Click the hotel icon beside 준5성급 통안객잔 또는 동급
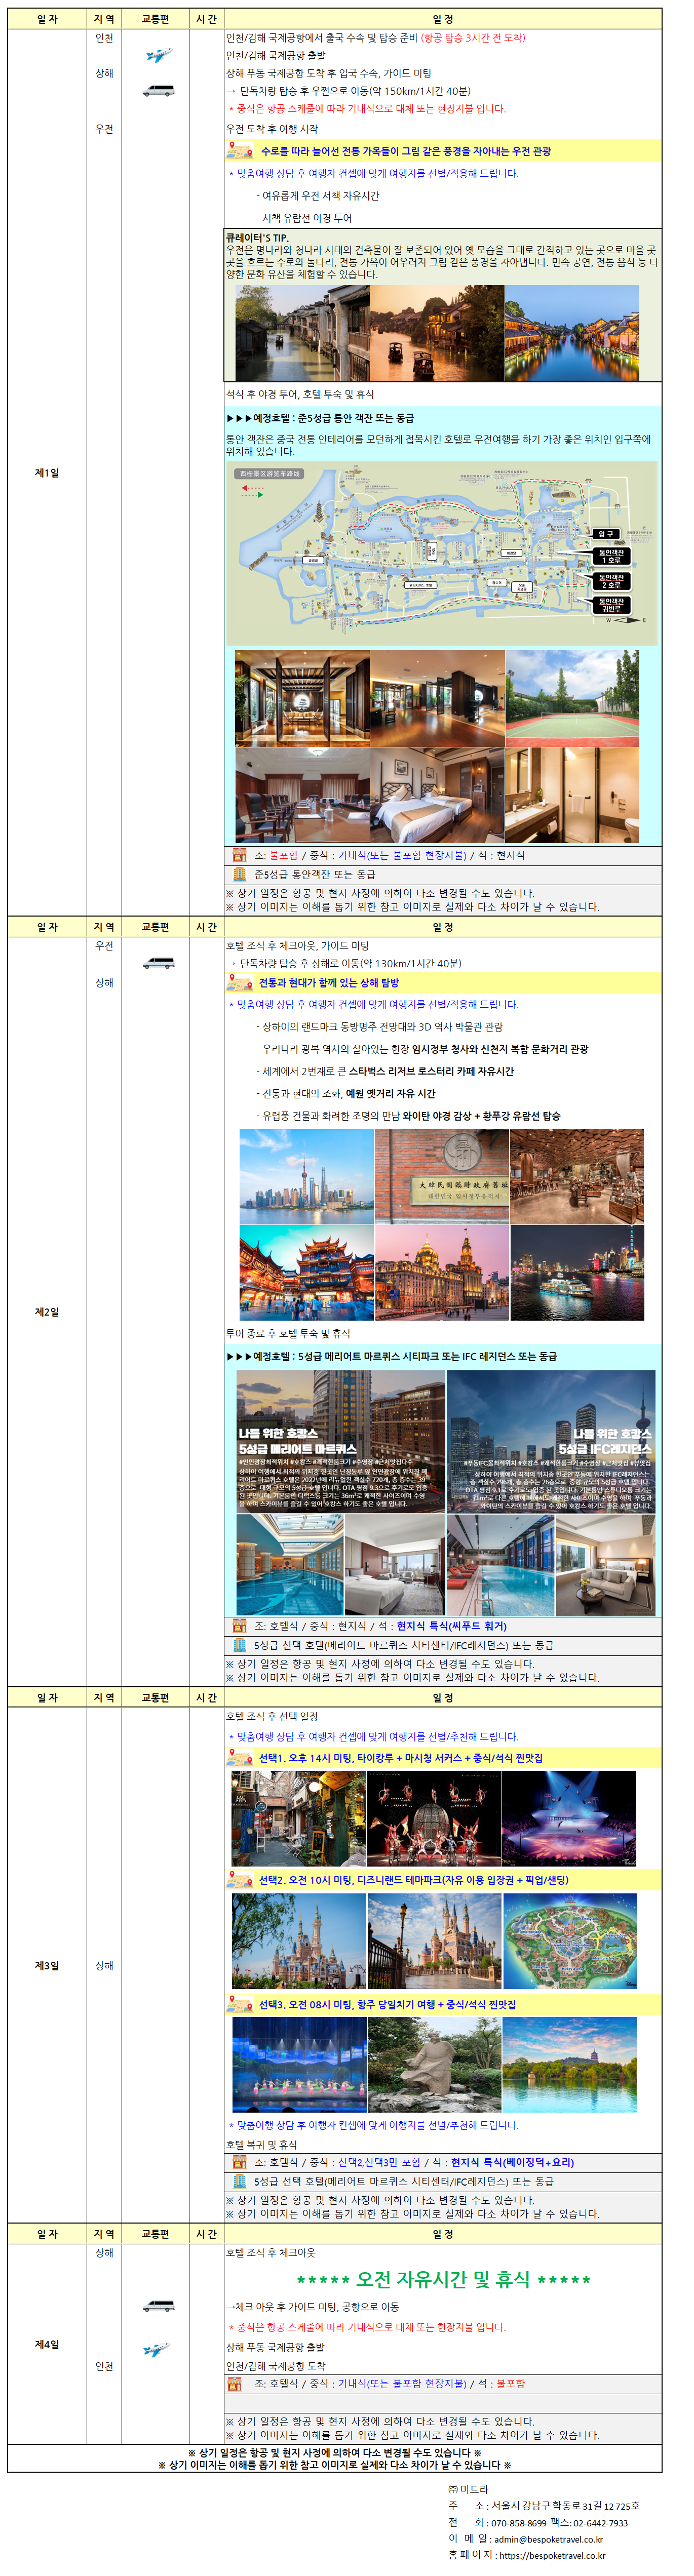 [239, 875]
